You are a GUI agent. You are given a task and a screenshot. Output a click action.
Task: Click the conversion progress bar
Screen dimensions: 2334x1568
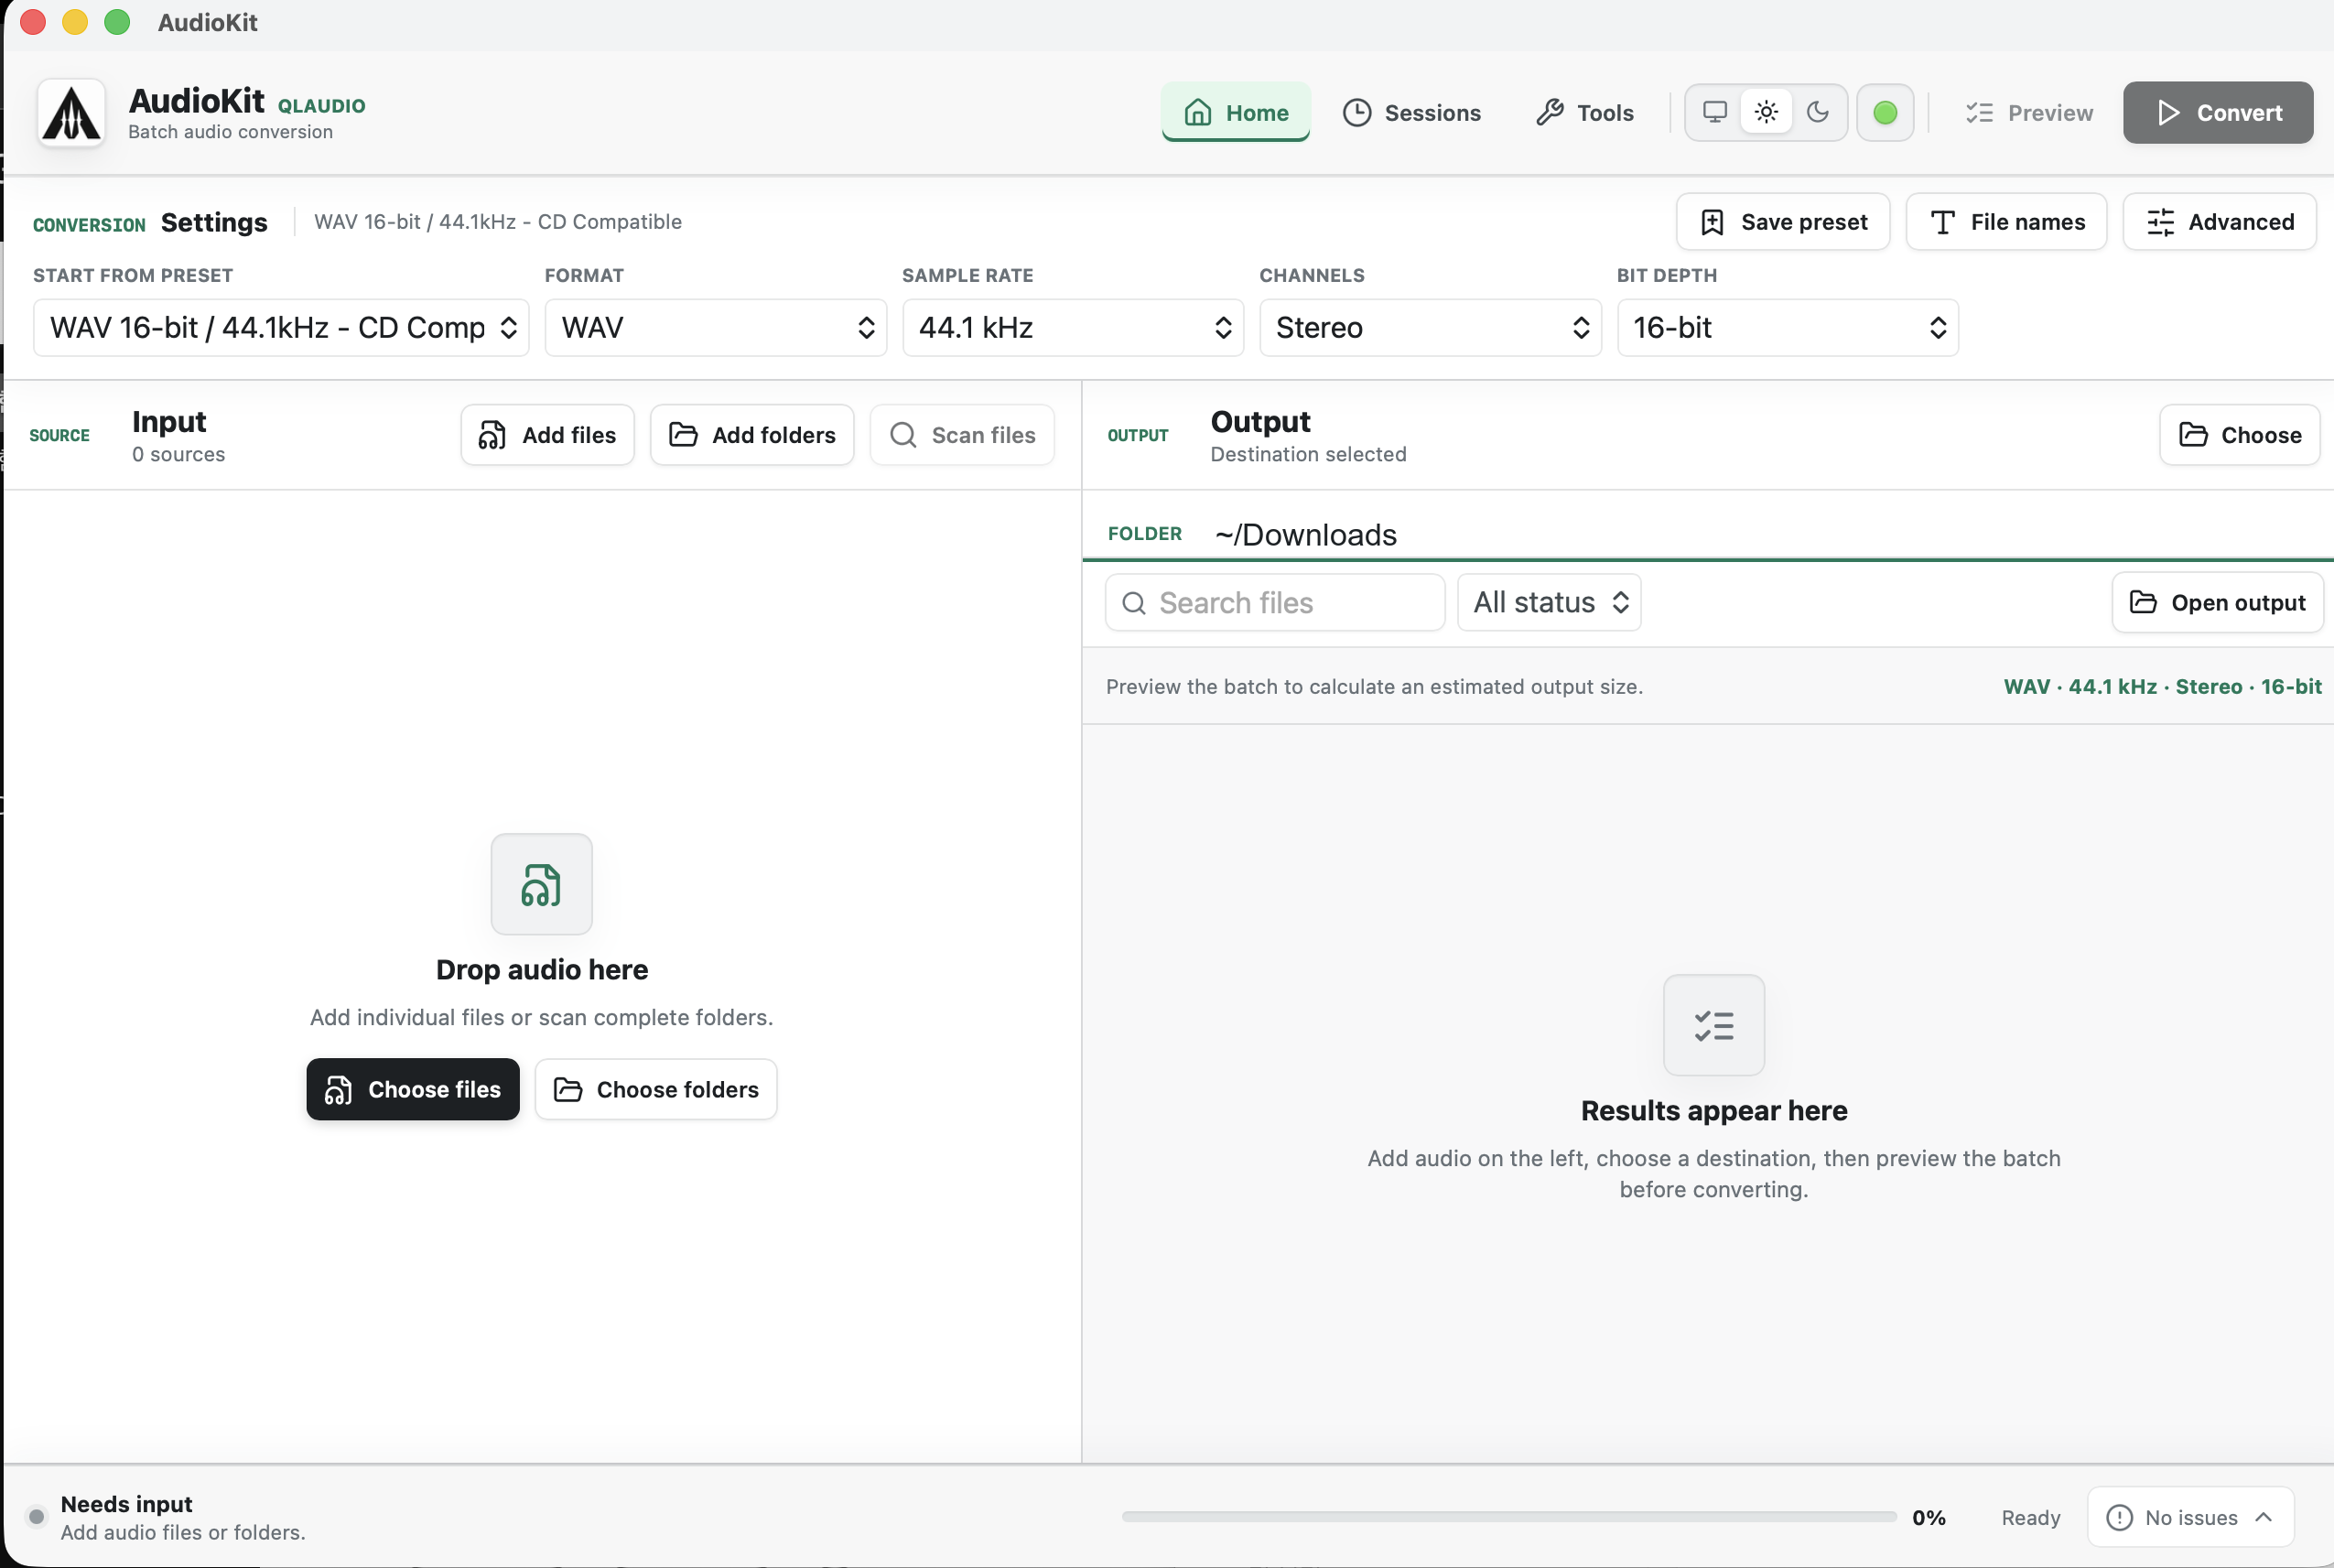pos(1509,1517)
